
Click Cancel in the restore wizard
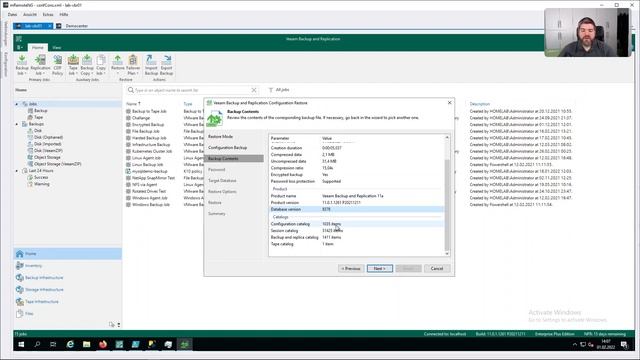click(x=437, y=269)
